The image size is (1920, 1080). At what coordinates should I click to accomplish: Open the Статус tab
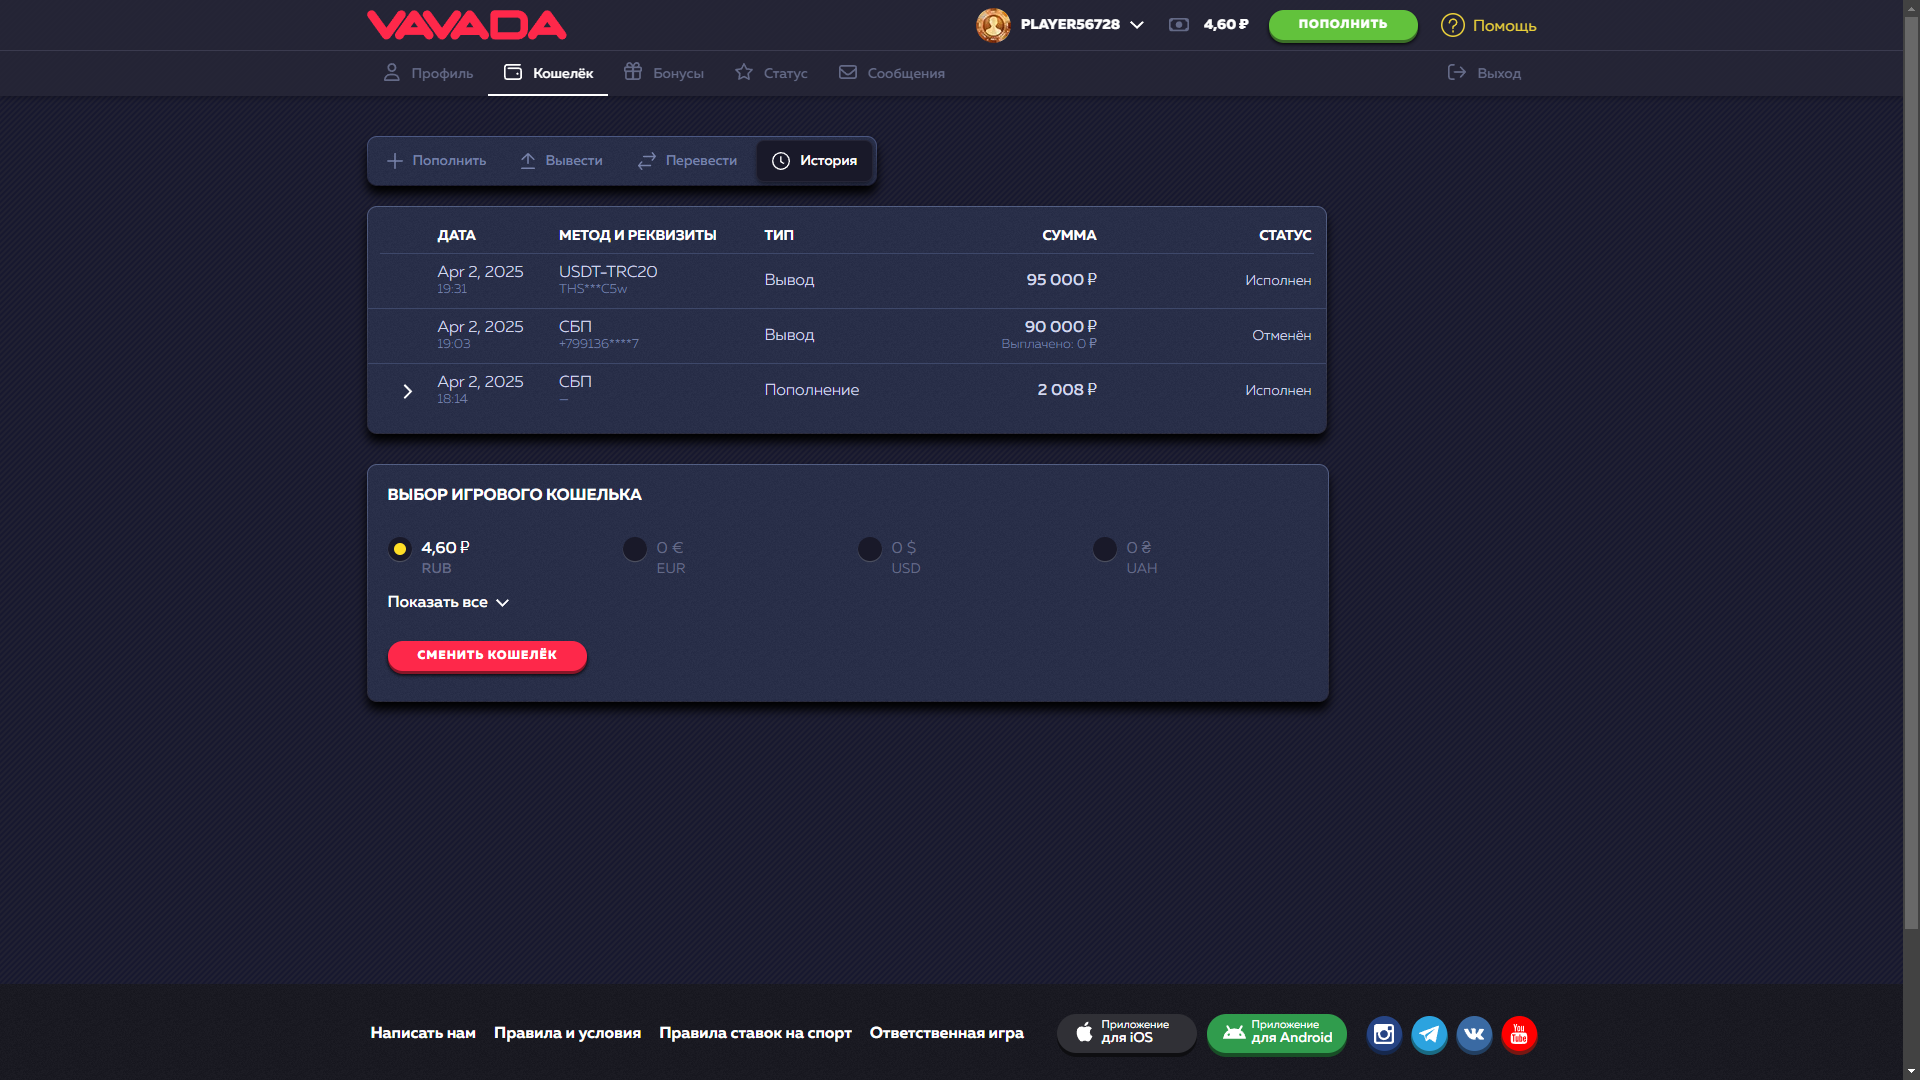tap(771, 73)
